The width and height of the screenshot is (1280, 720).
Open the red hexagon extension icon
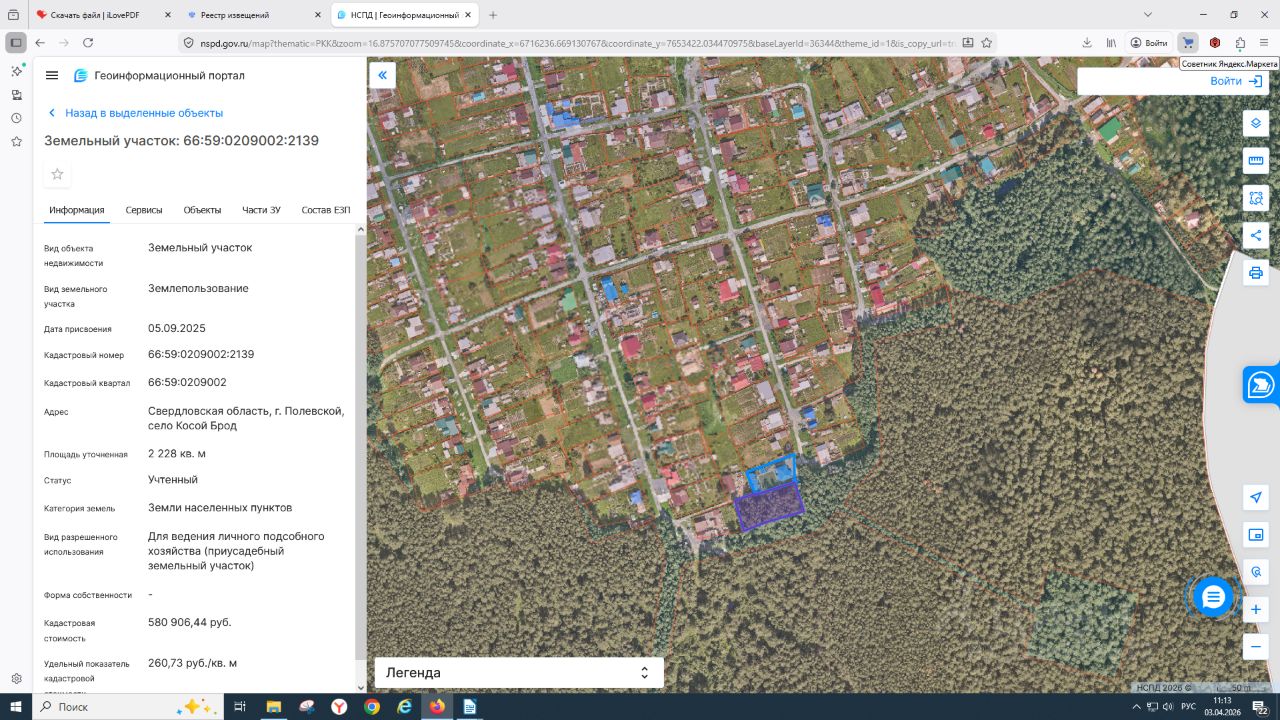[x=1214, y=43]
